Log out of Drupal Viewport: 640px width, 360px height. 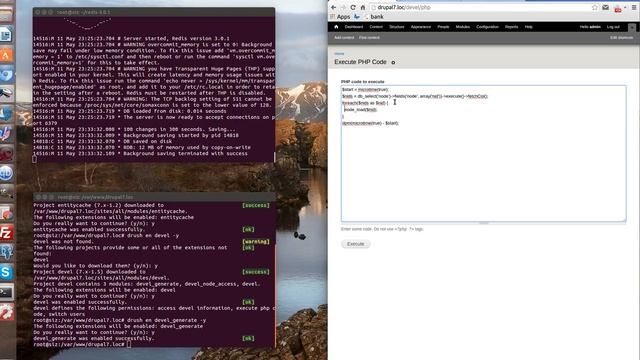tap(613, 27)
